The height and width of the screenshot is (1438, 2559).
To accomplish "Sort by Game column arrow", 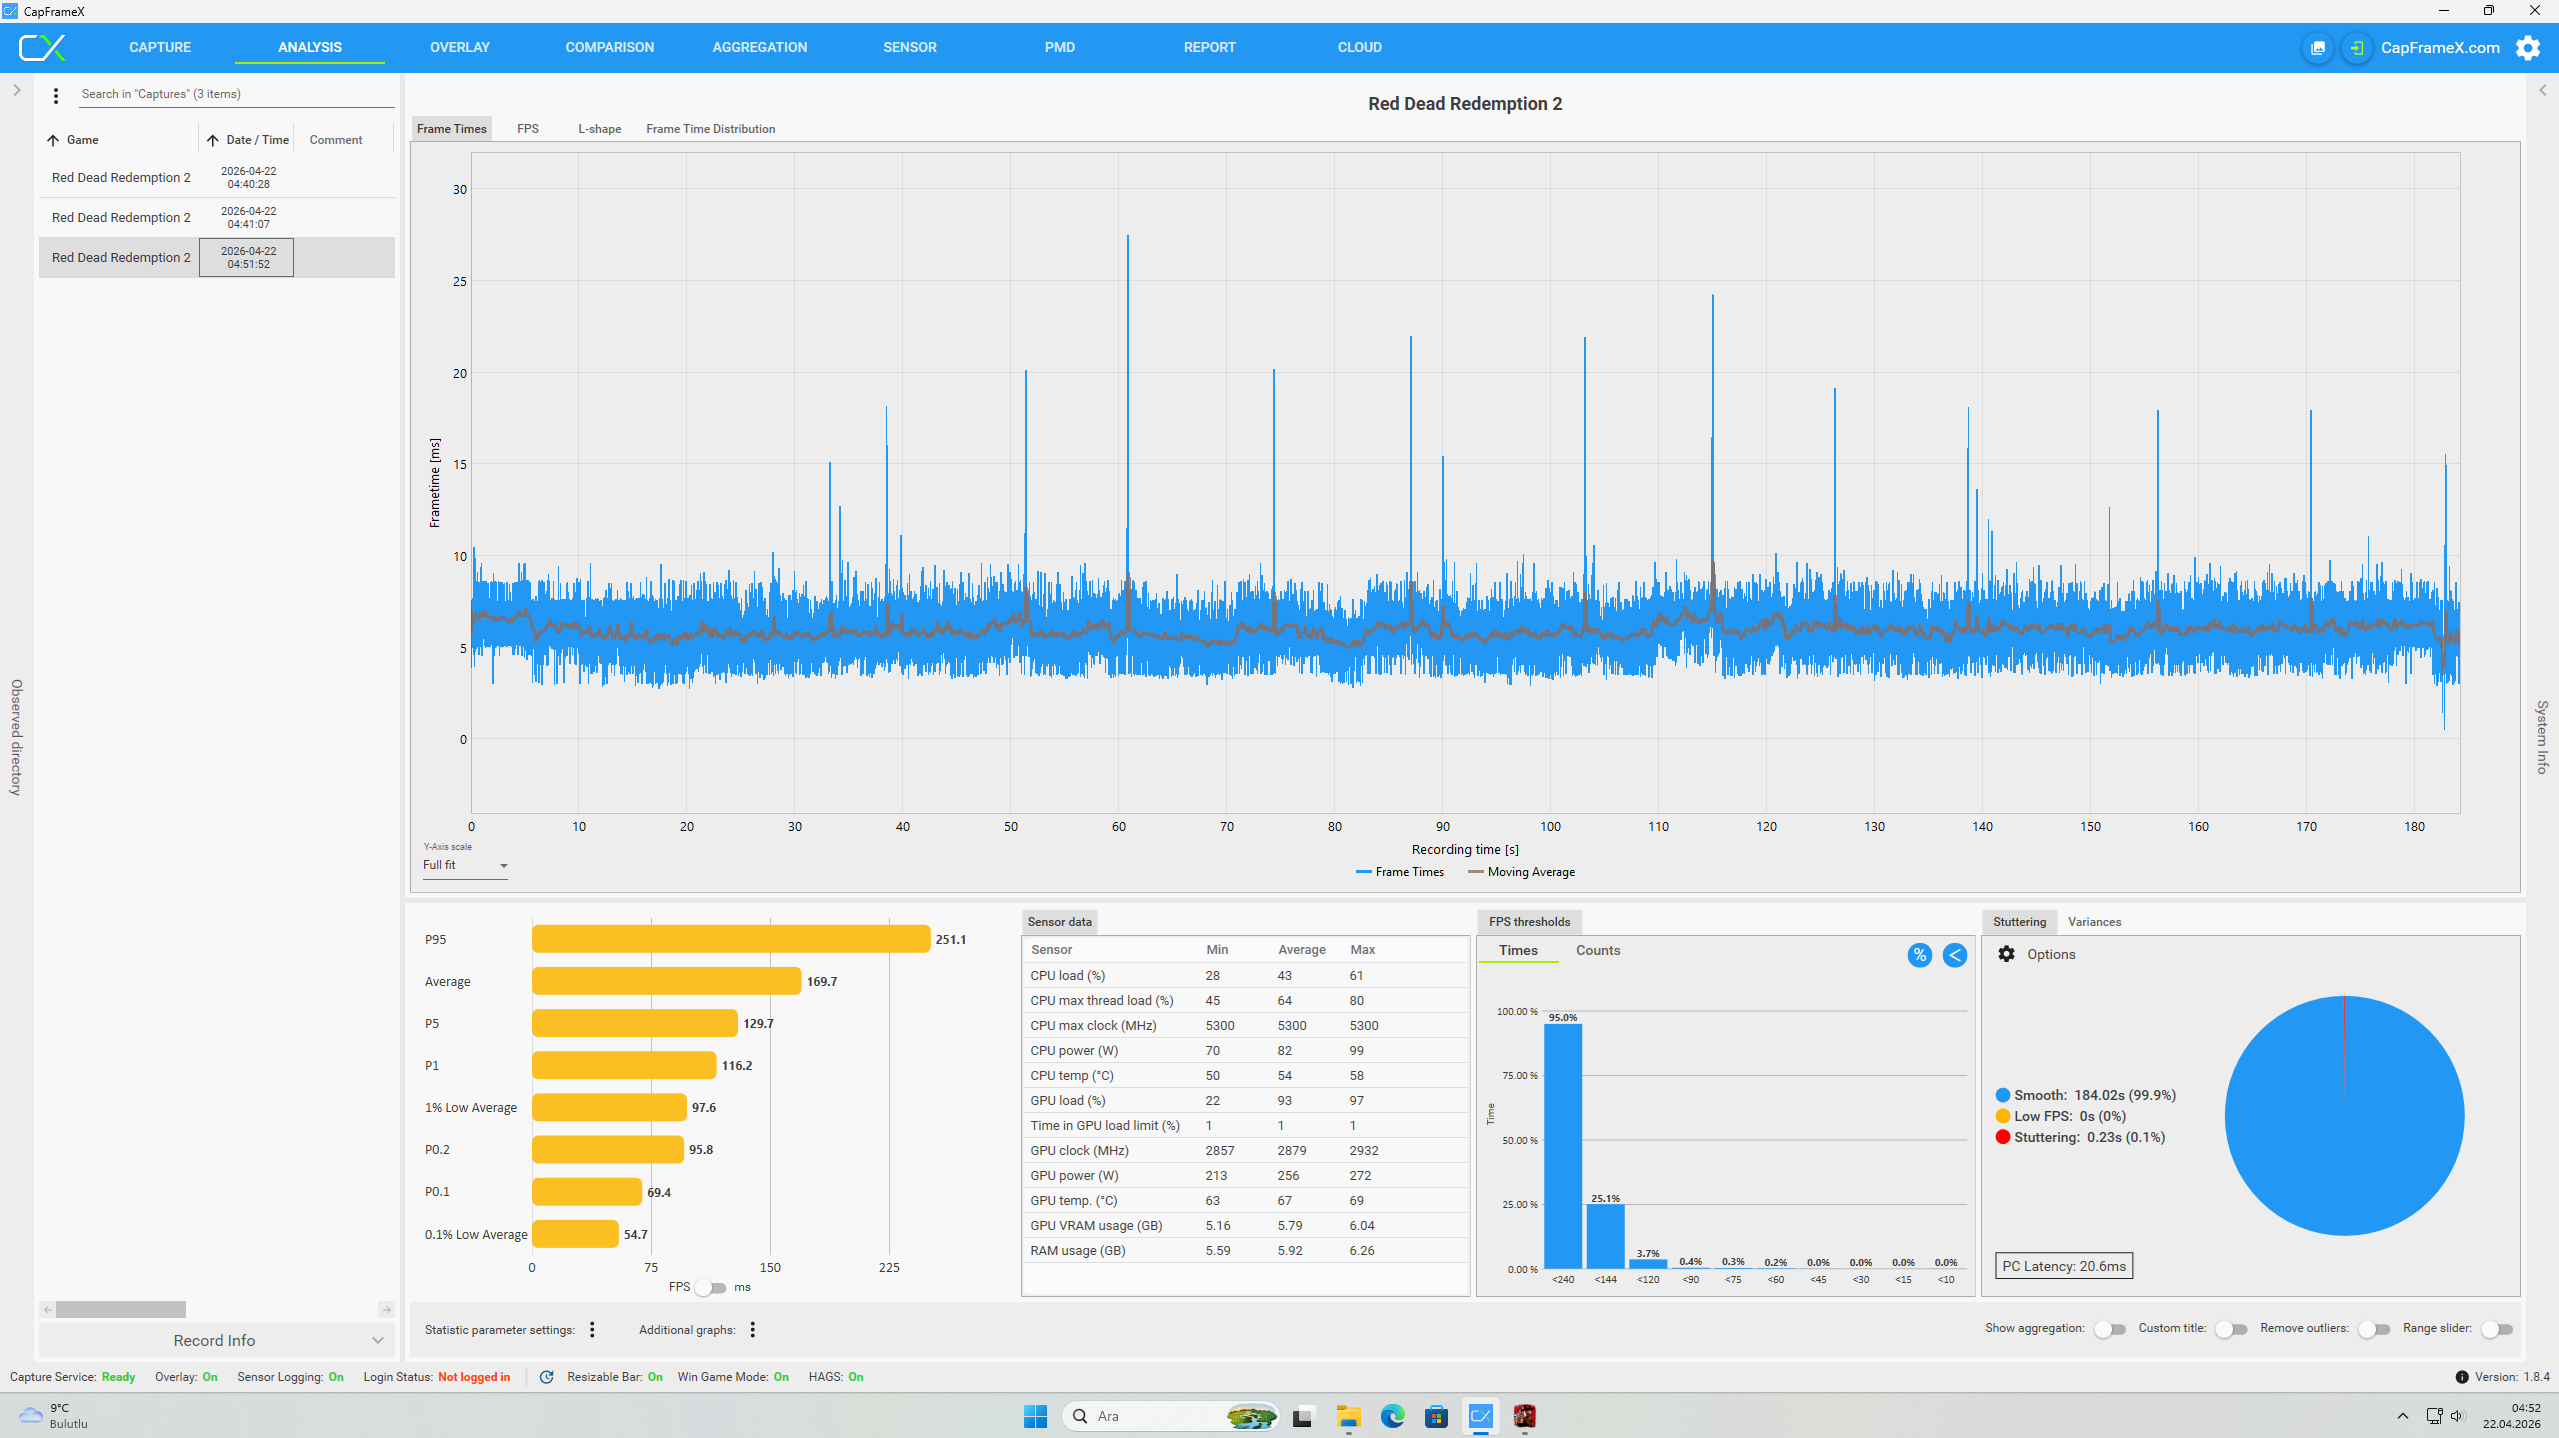I will pyautogui.click(x=53, y=140).
